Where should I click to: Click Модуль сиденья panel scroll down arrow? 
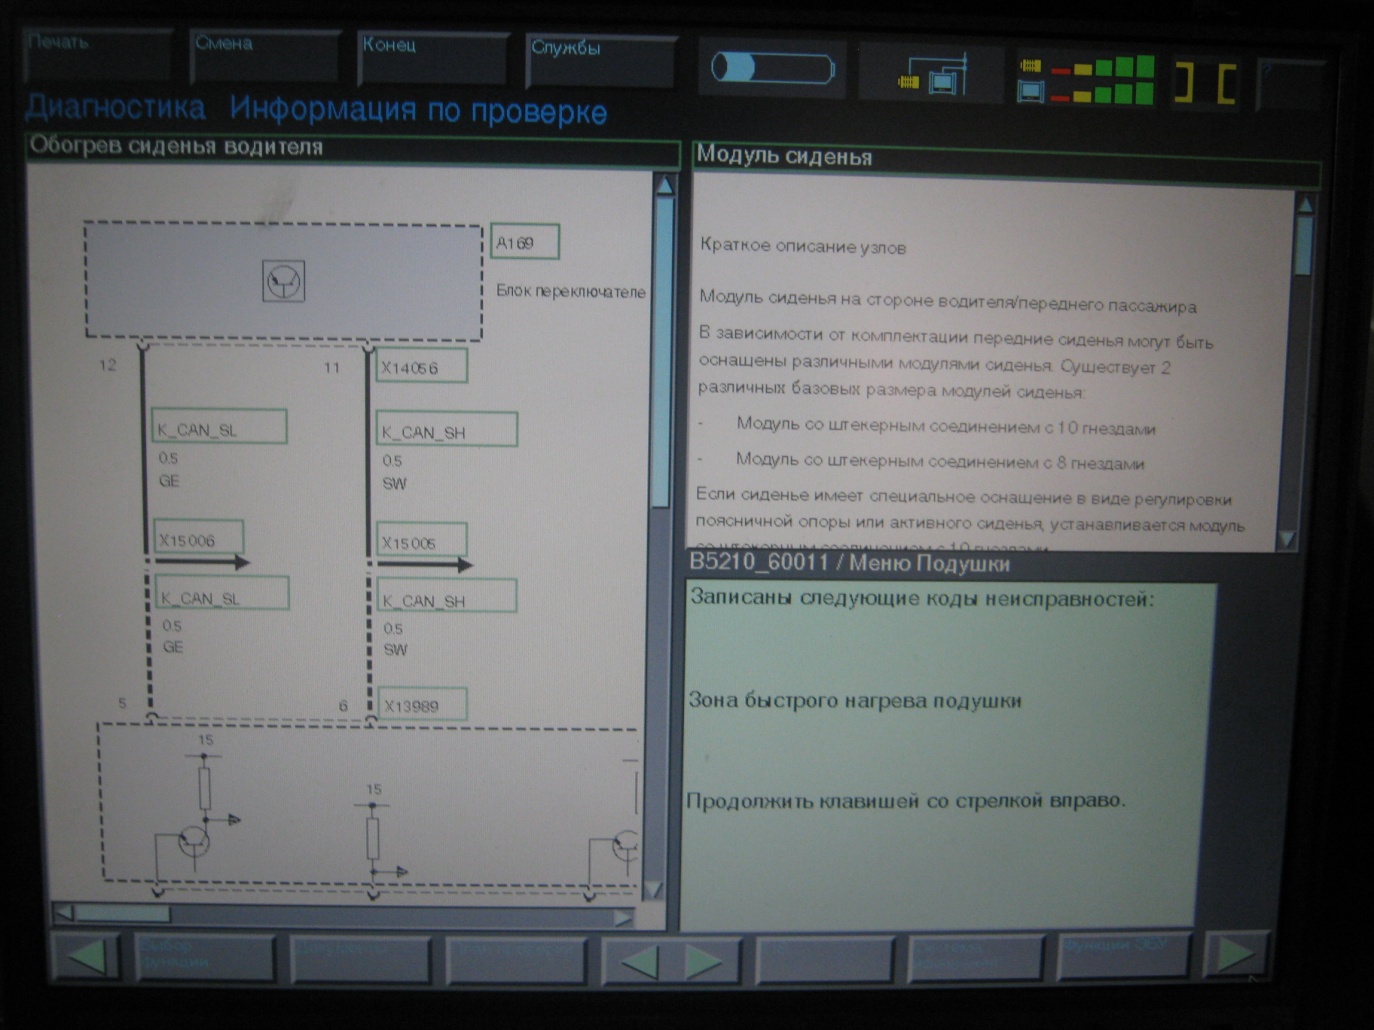click(1289, 539)
